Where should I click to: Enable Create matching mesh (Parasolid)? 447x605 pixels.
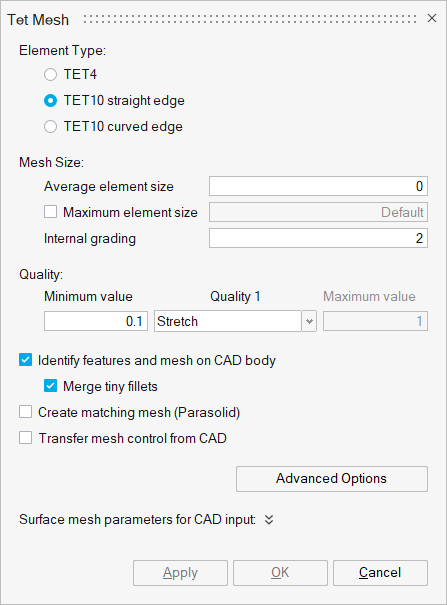25,412
